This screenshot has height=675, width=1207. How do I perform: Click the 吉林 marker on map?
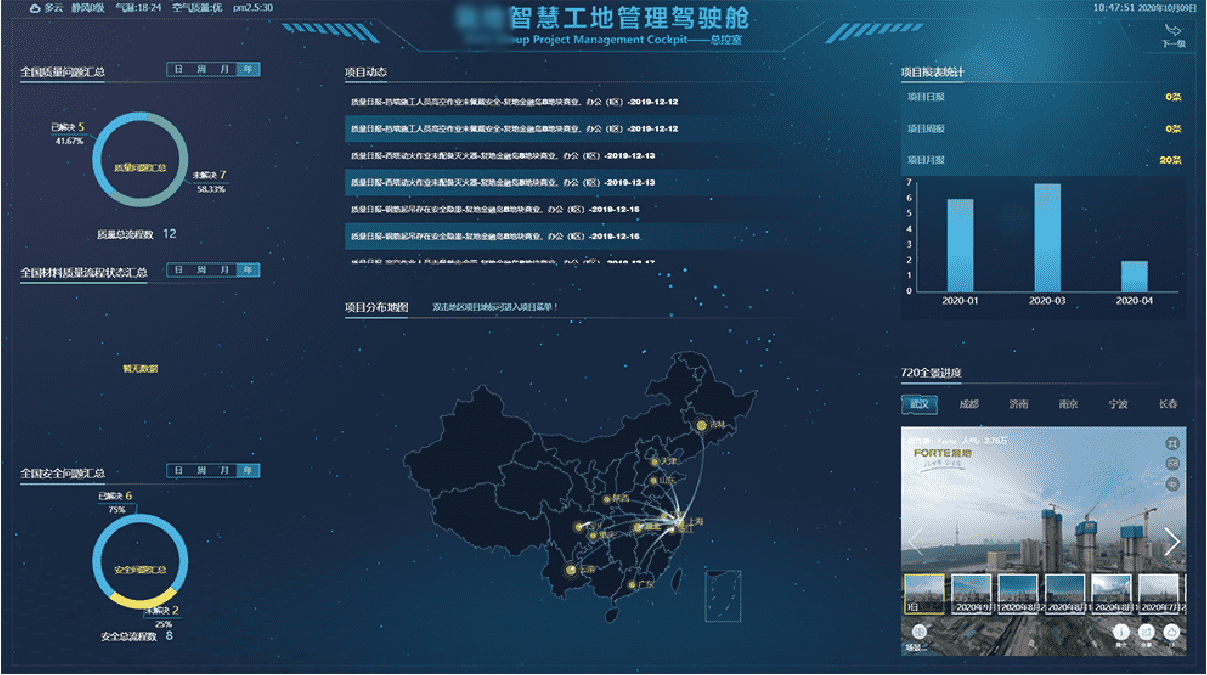[x=701, y=425]
